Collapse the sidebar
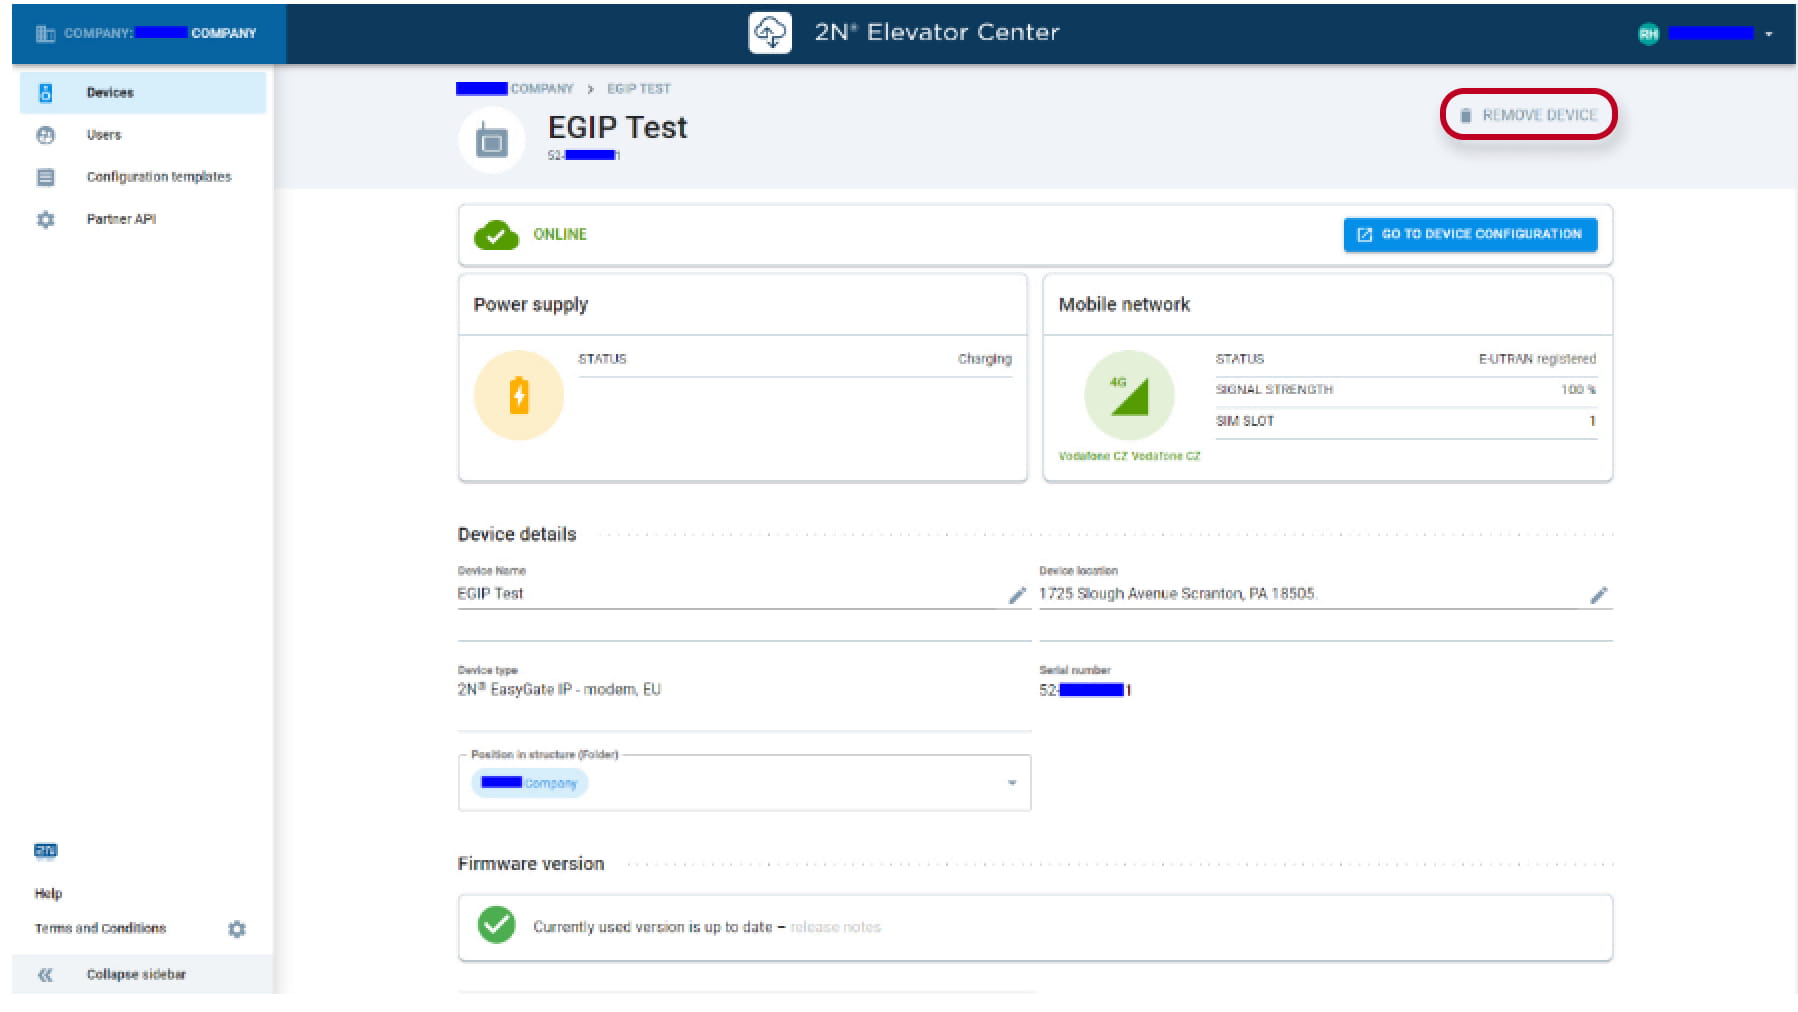 tap(143, 974)
